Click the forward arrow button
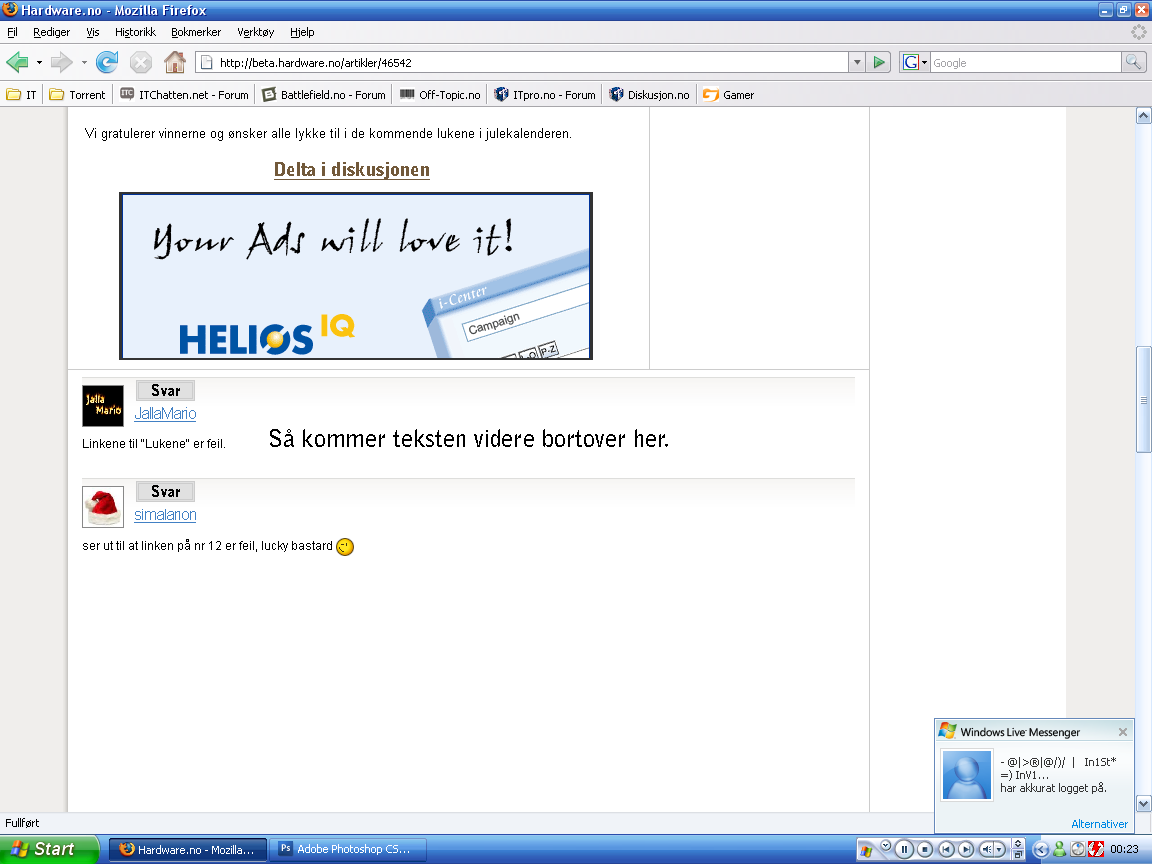This screenshot has width=1152, height=864. 62,62
